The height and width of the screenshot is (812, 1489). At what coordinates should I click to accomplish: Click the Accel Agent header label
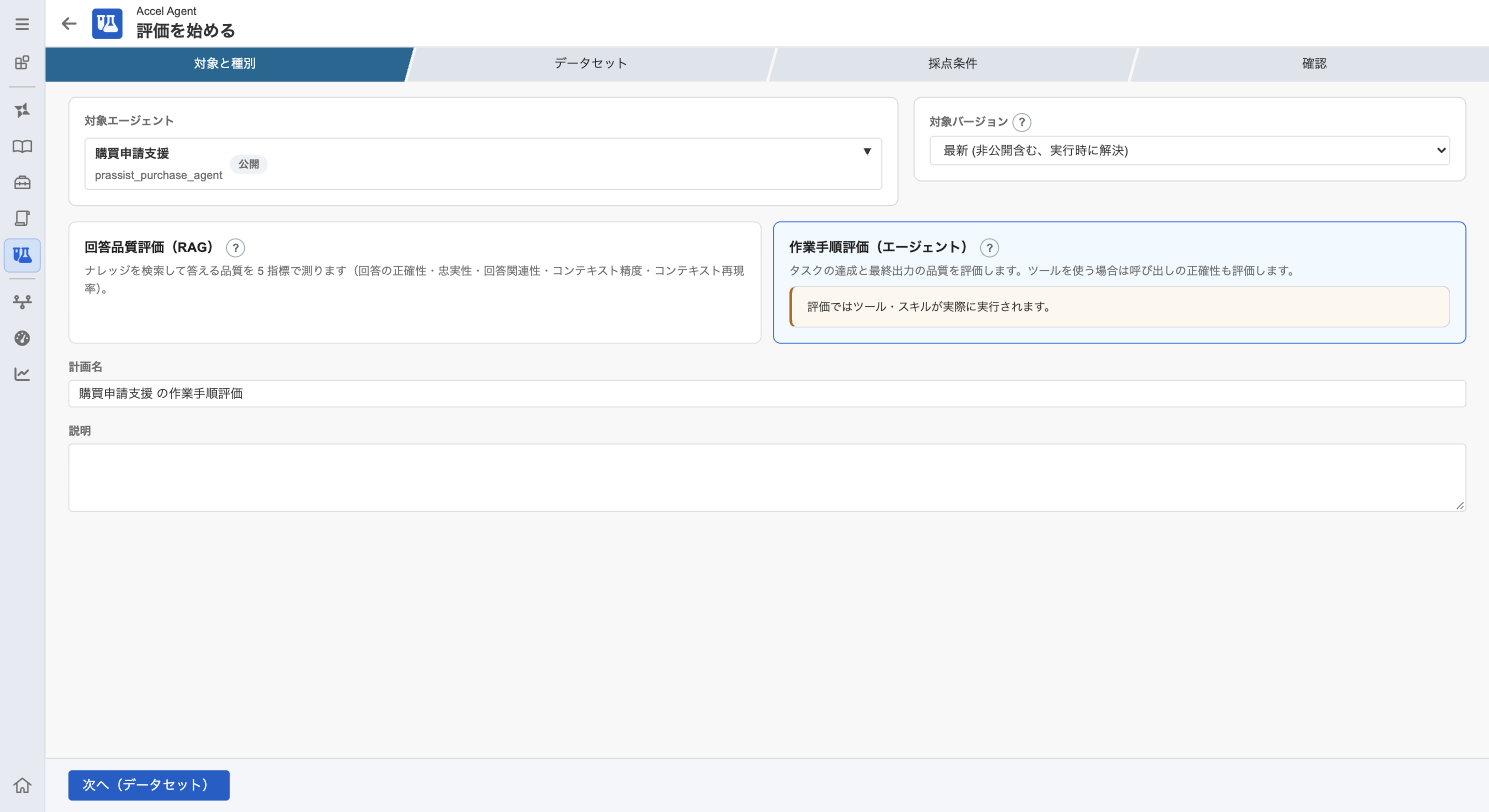(166, 11)
